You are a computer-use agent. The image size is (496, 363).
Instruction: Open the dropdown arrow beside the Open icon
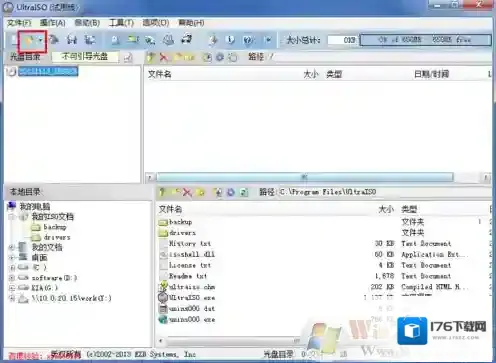click(40, 40)
